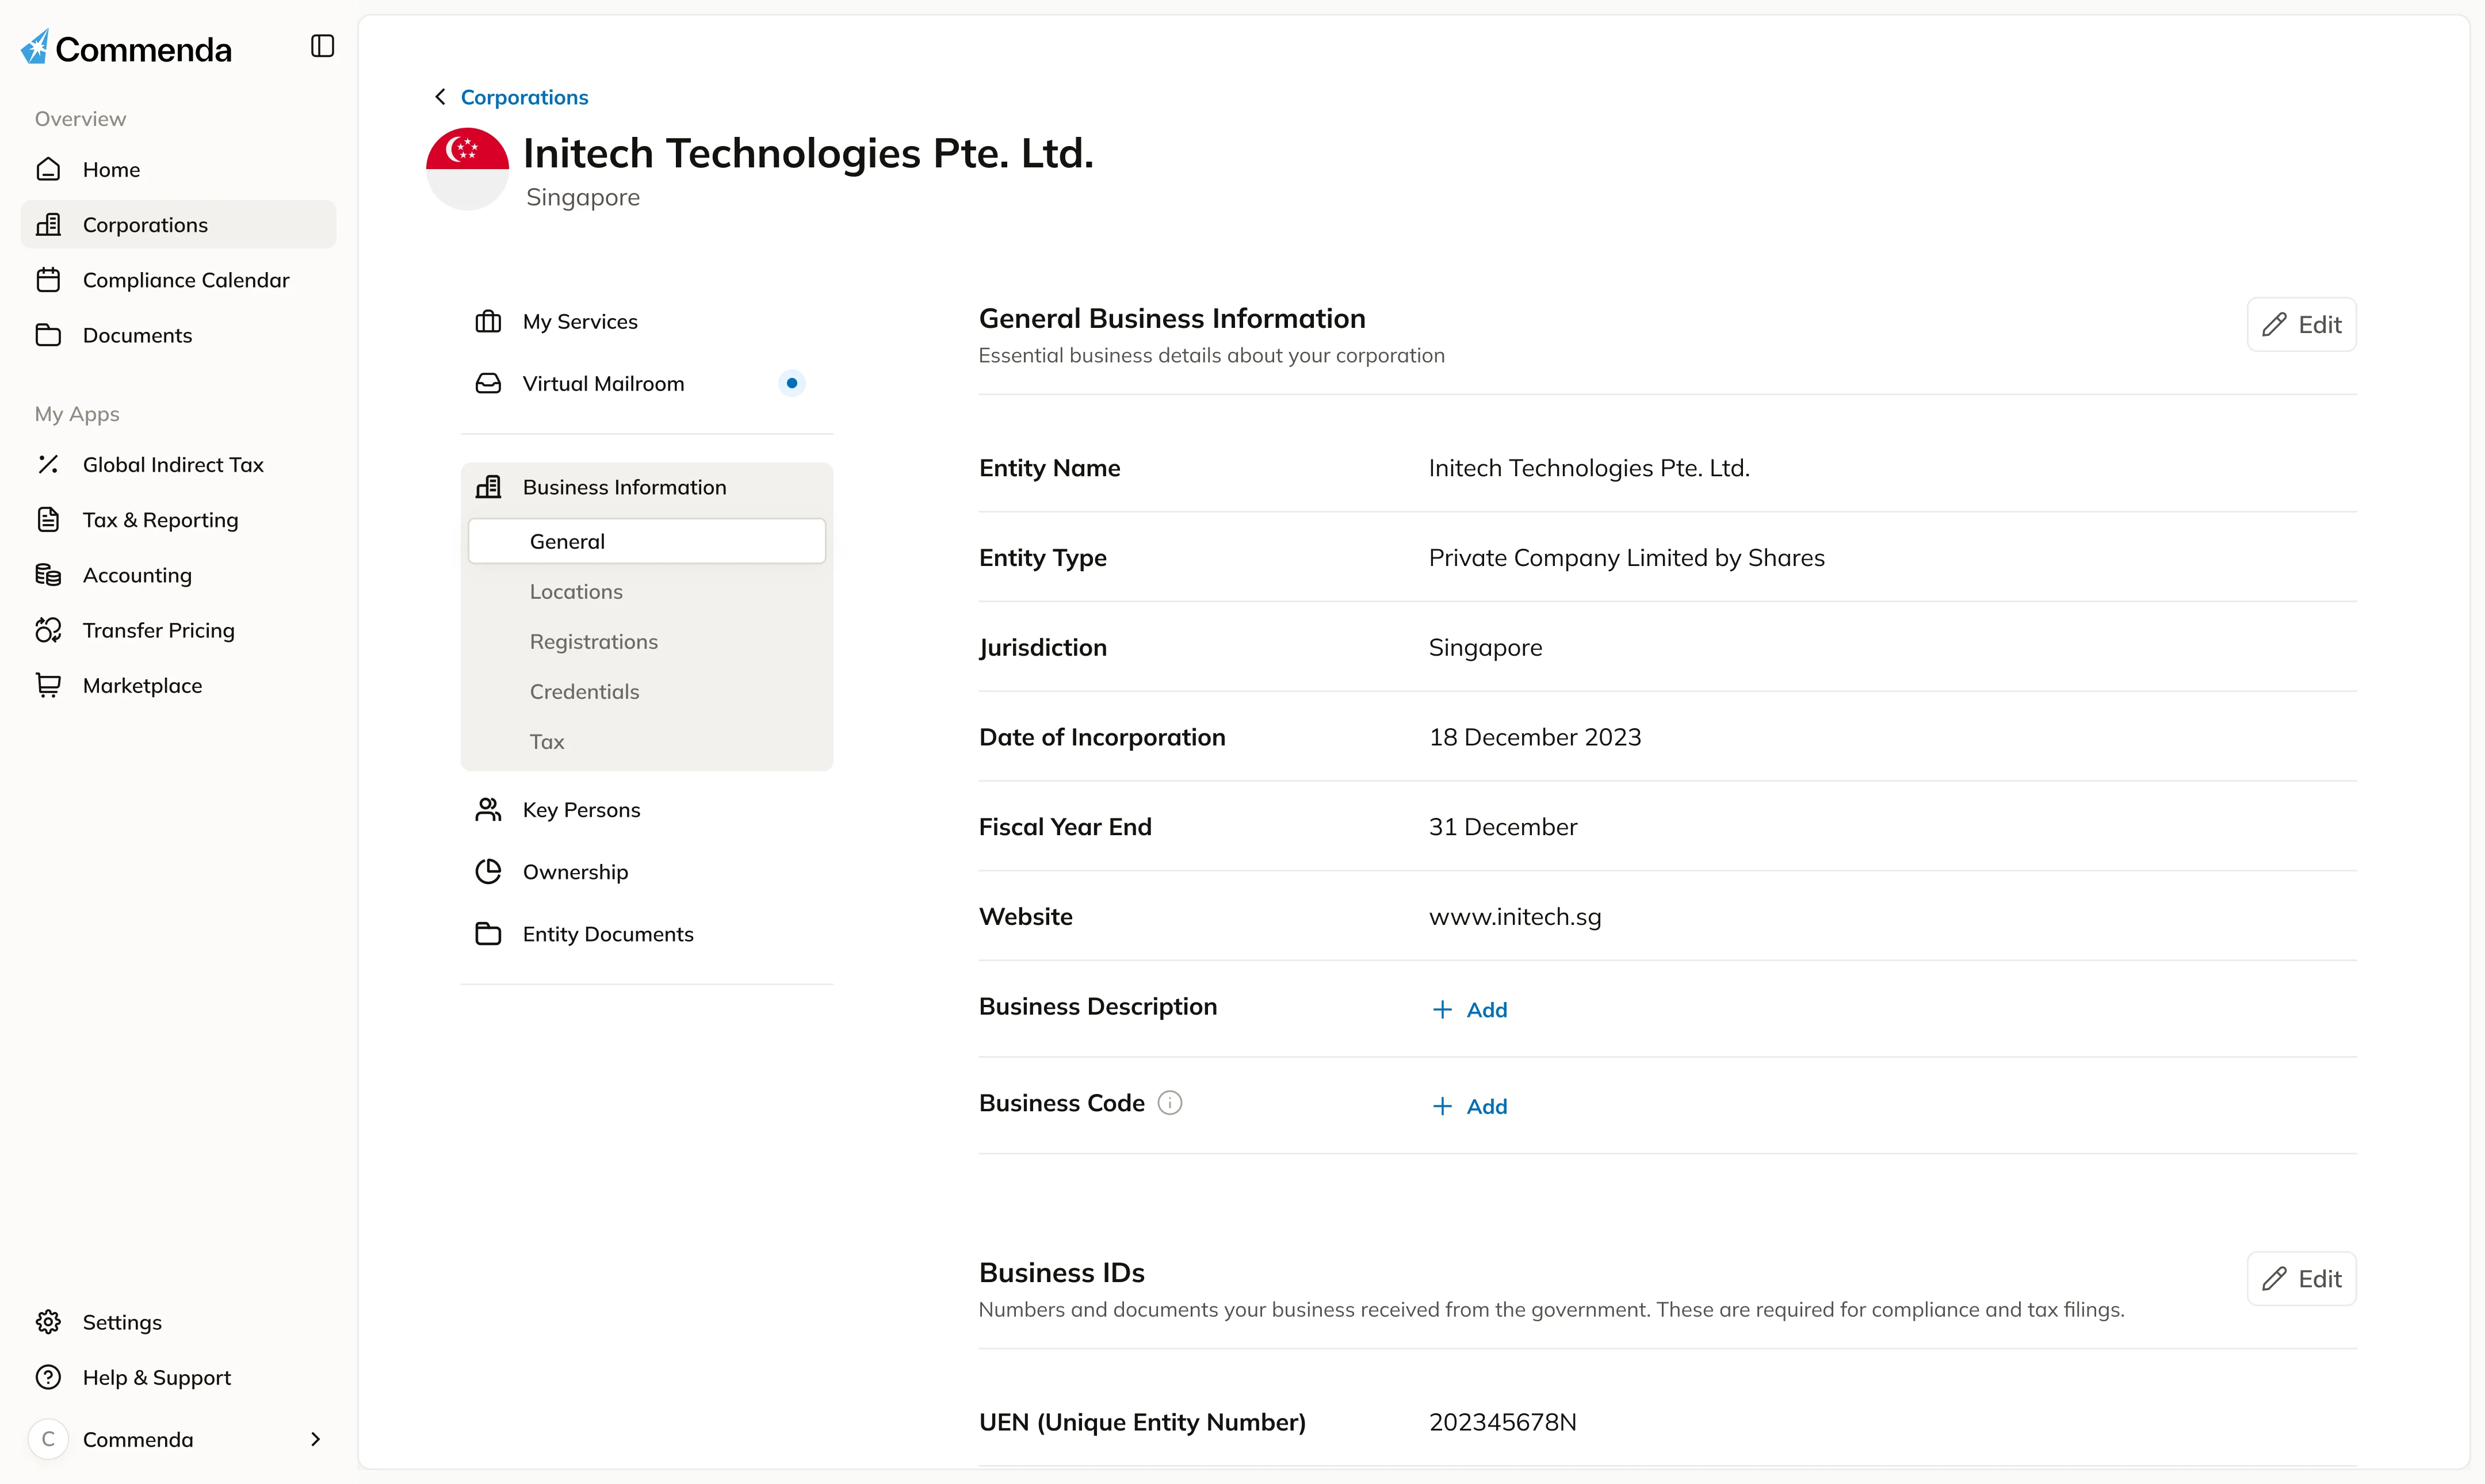Open Key Persons via the people icon
Image resolution: width=2485 pixels, height=1484 pixels.
489,809
